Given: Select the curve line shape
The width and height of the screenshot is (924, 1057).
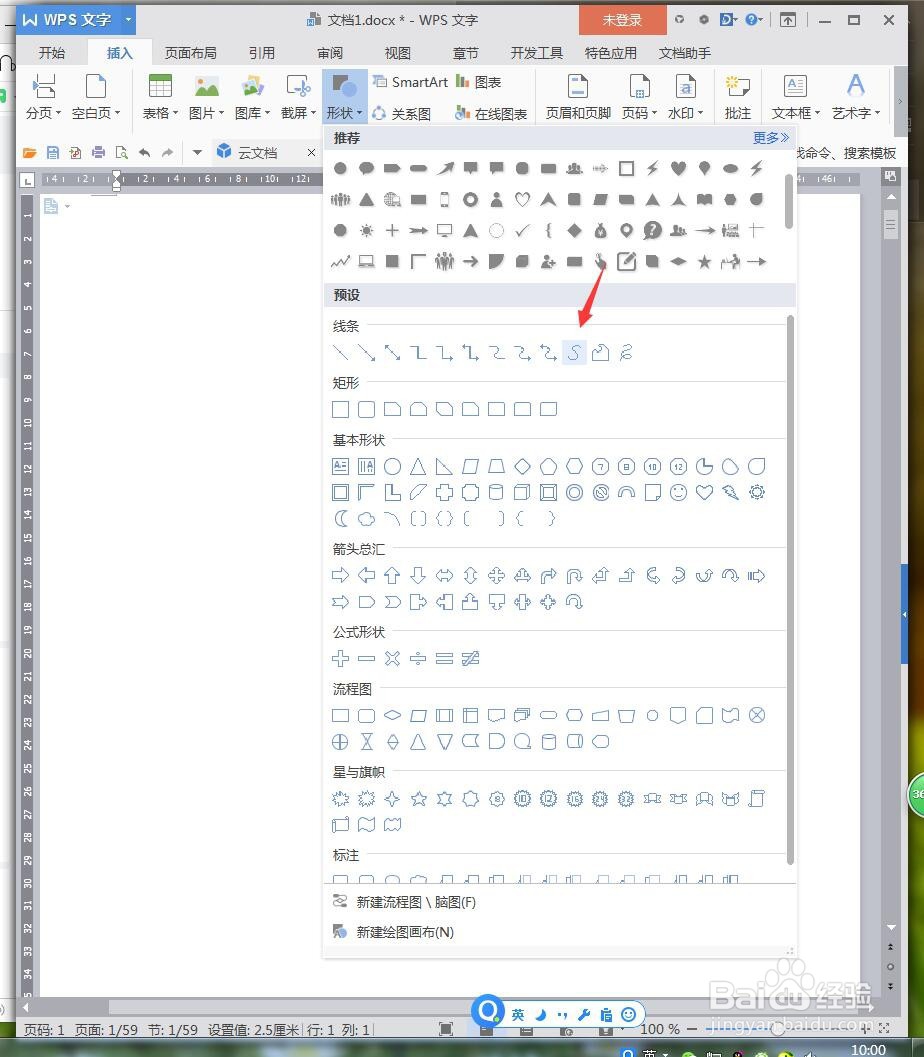Looking at the screenshot, I should 574,353.
